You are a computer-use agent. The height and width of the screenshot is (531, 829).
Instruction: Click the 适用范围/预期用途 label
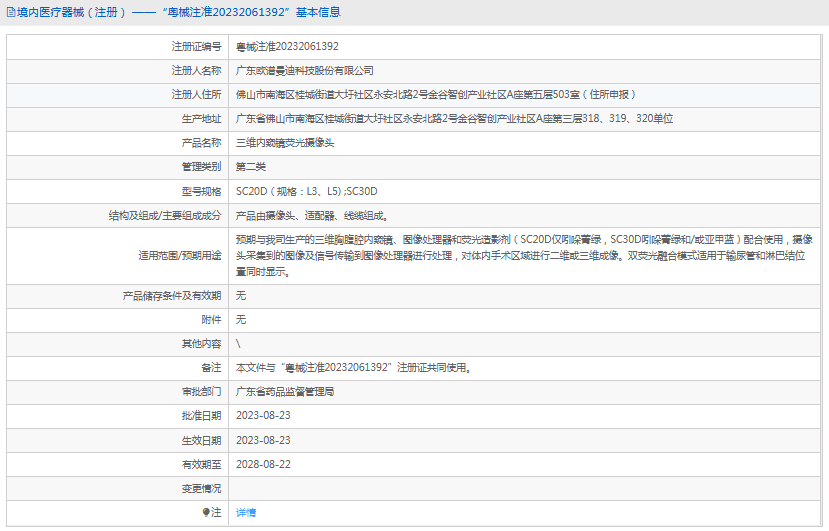click(180, 255)
